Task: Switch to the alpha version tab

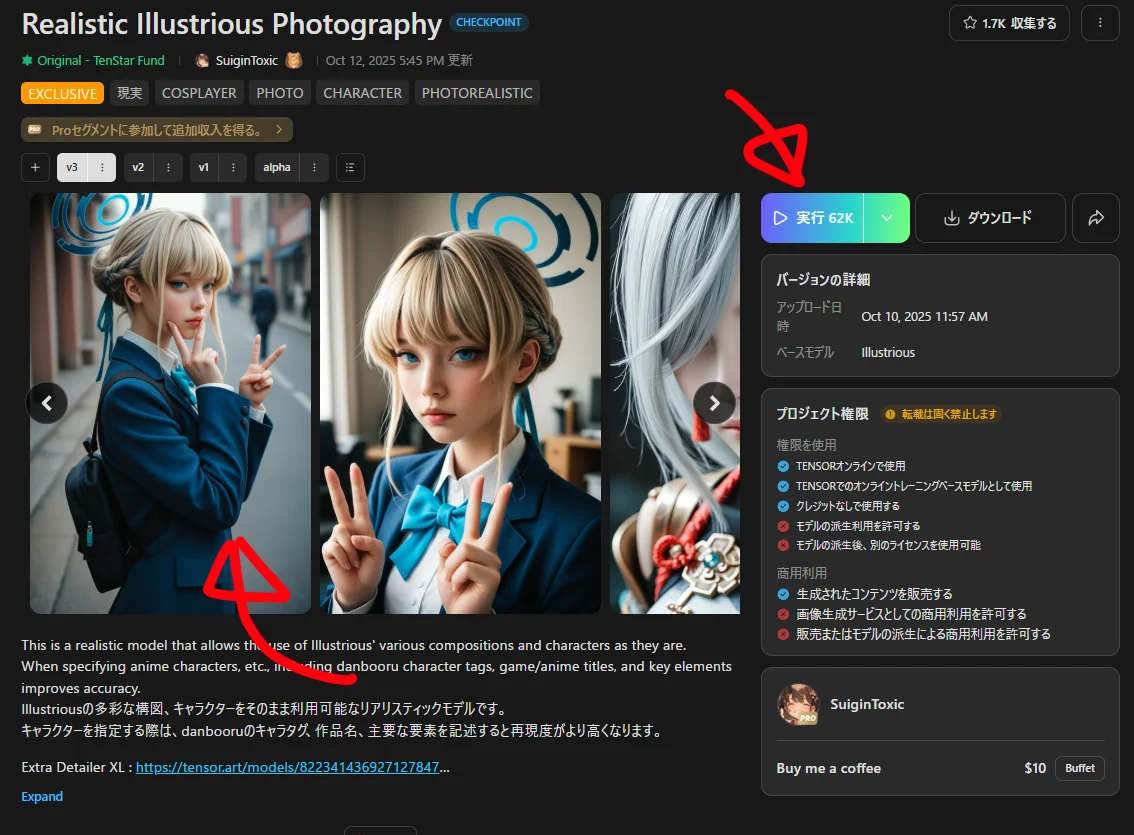Action: point(277,167)
